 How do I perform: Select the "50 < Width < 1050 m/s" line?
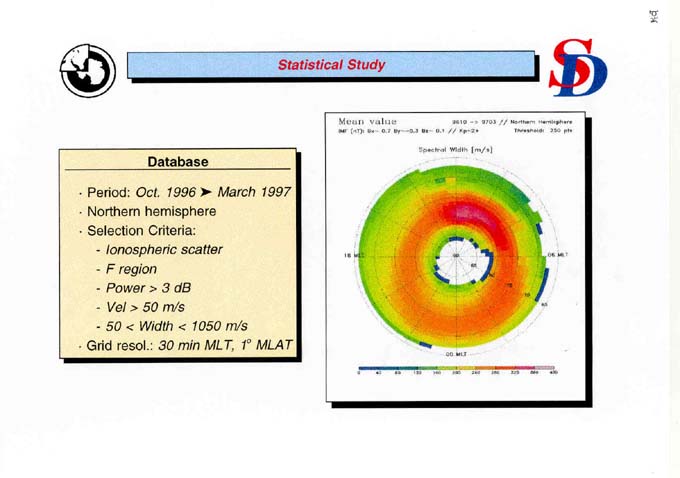(x=174, y=326)
